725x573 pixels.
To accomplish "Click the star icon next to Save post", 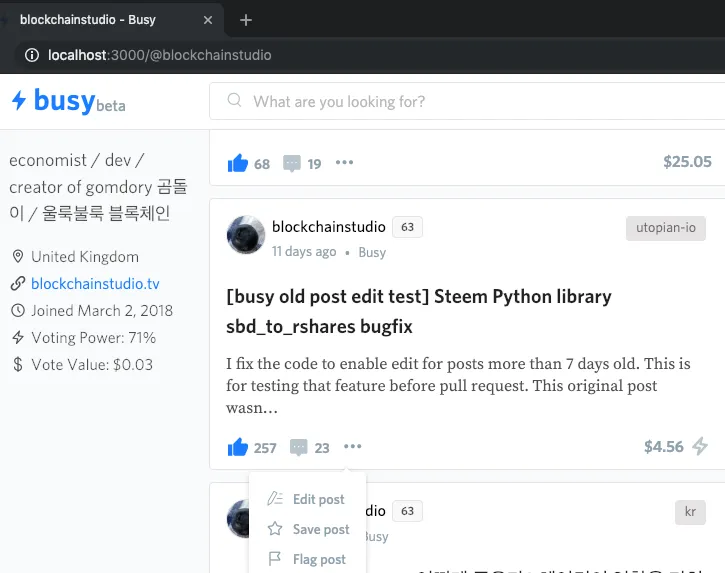I will [275, 529].
